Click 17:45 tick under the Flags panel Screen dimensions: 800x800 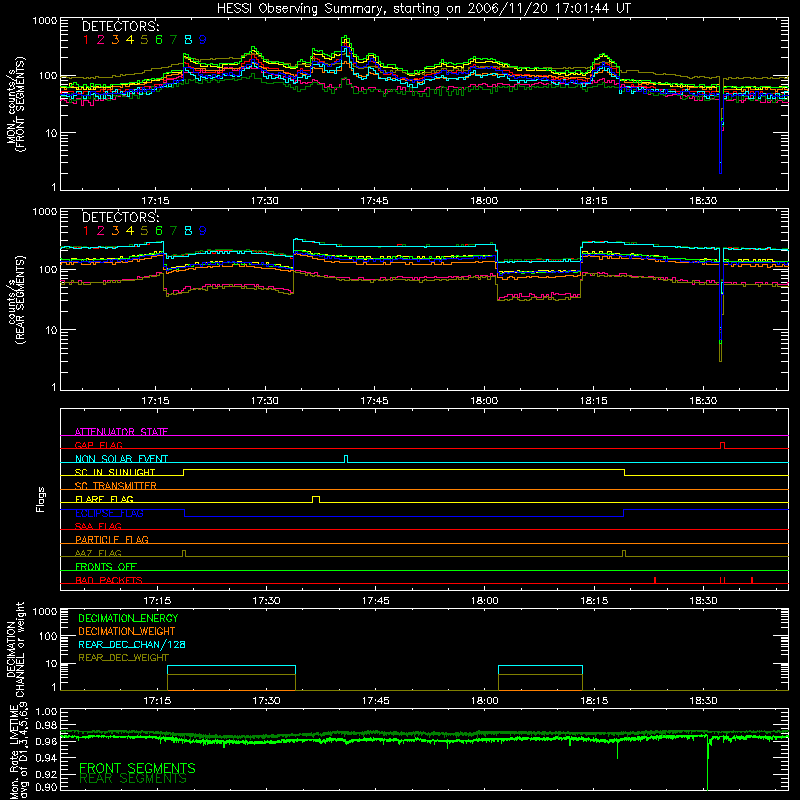coord(376,601)
